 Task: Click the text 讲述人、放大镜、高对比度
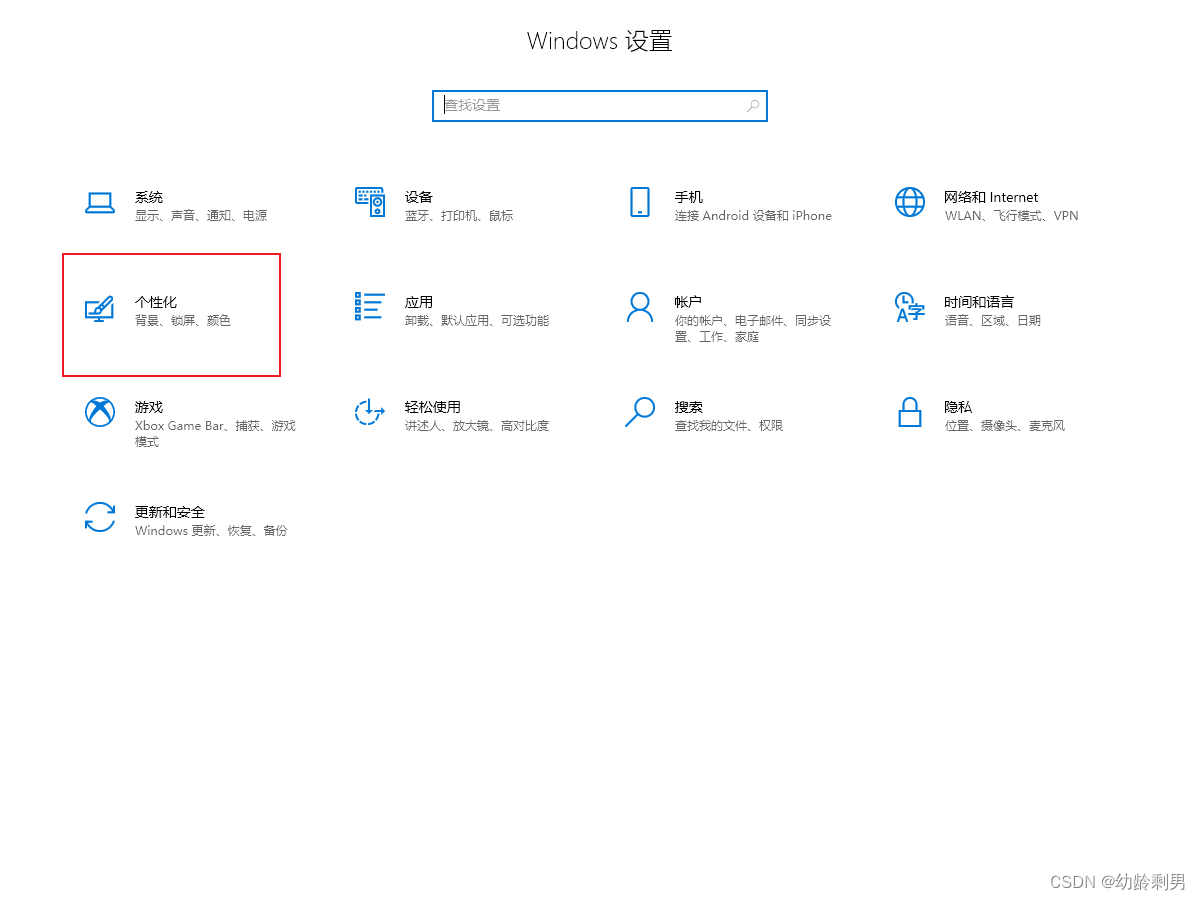coord(477,426)
